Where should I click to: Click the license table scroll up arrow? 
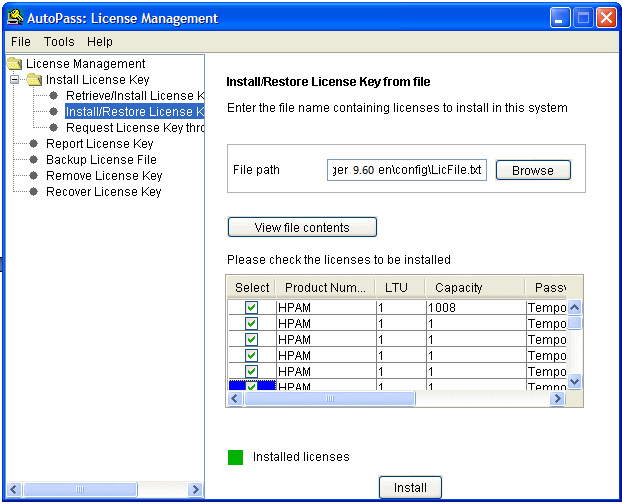(574, 307)
